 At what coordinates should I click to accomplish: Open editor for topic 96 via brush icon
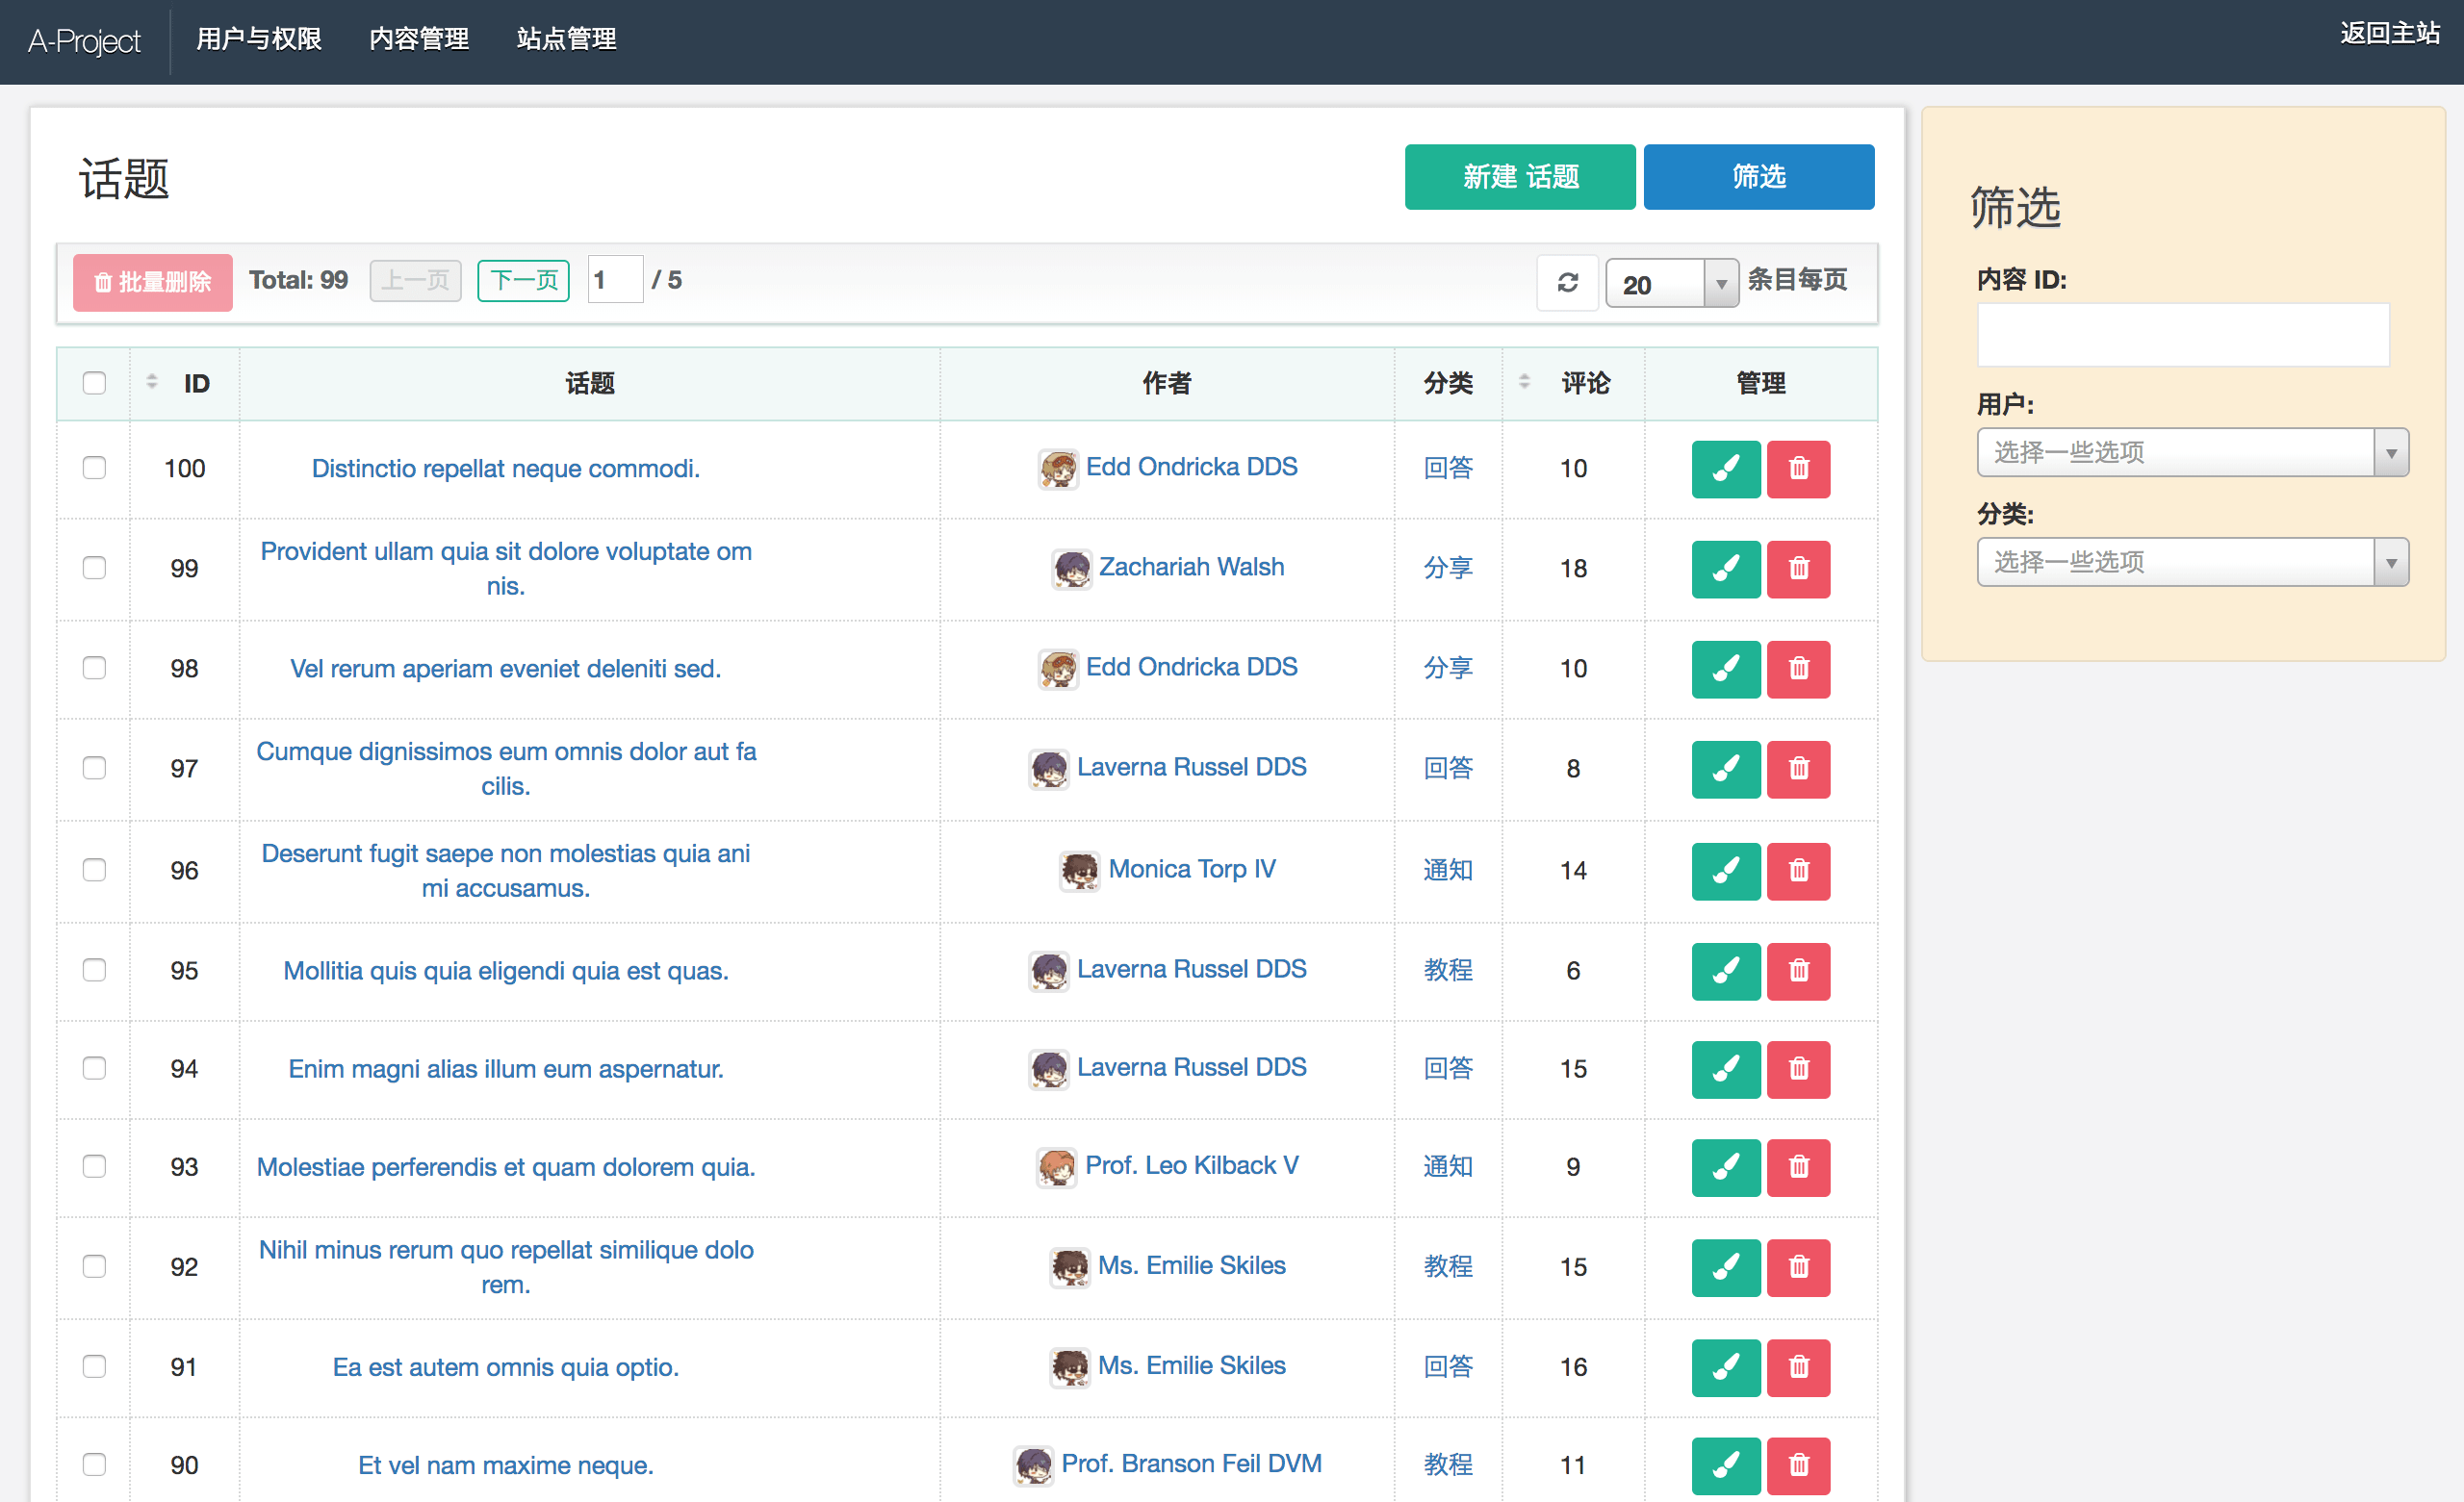1725,871
